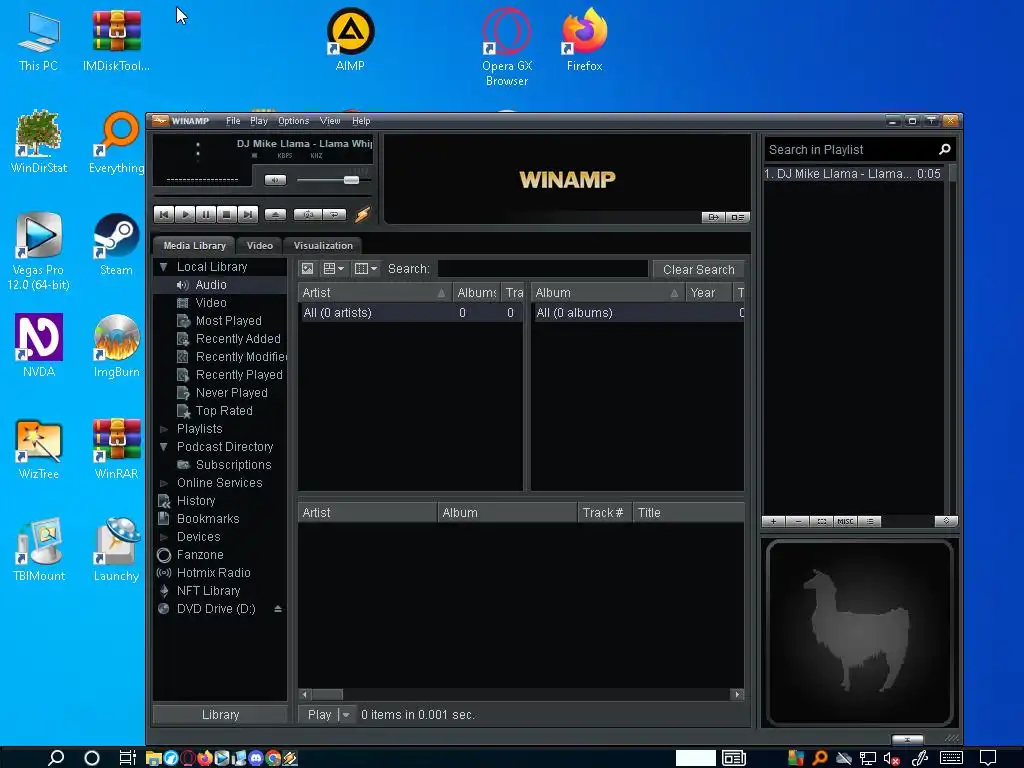Click the orange Winamp lightning bolt icon
Screen dimensions: 1024x768
coord(362,214)
